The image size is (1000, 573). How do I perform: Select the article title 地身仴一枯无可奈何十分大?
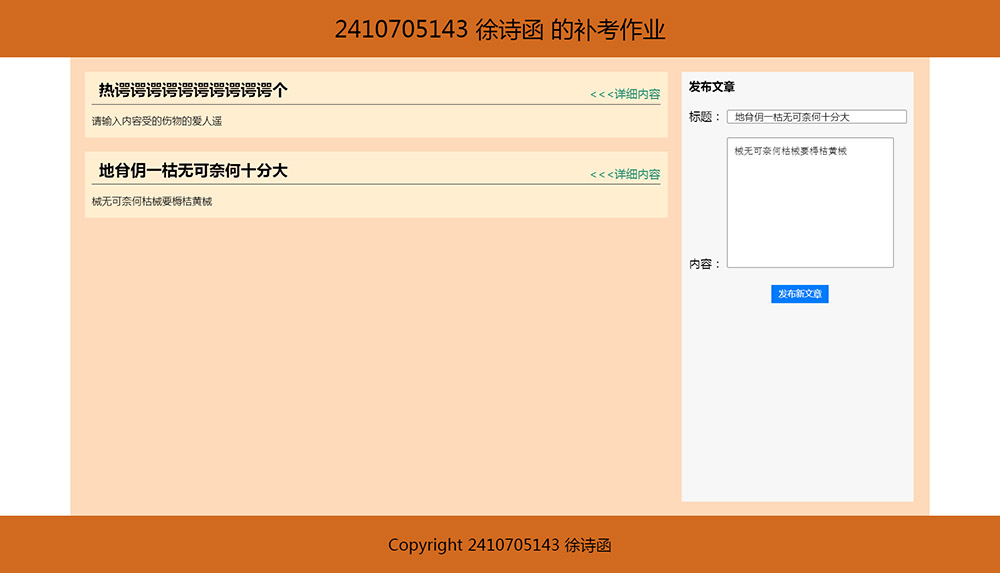193,171
